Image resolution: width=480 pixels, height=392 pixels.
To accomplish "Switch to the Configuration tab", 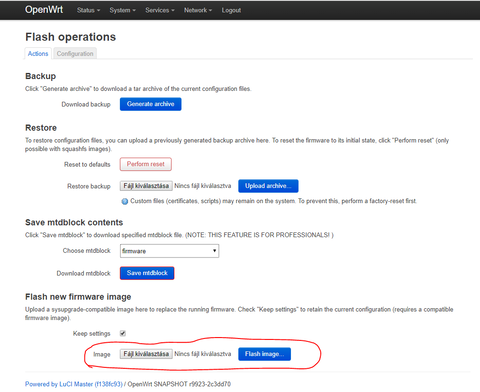I will tap(75, 54).
